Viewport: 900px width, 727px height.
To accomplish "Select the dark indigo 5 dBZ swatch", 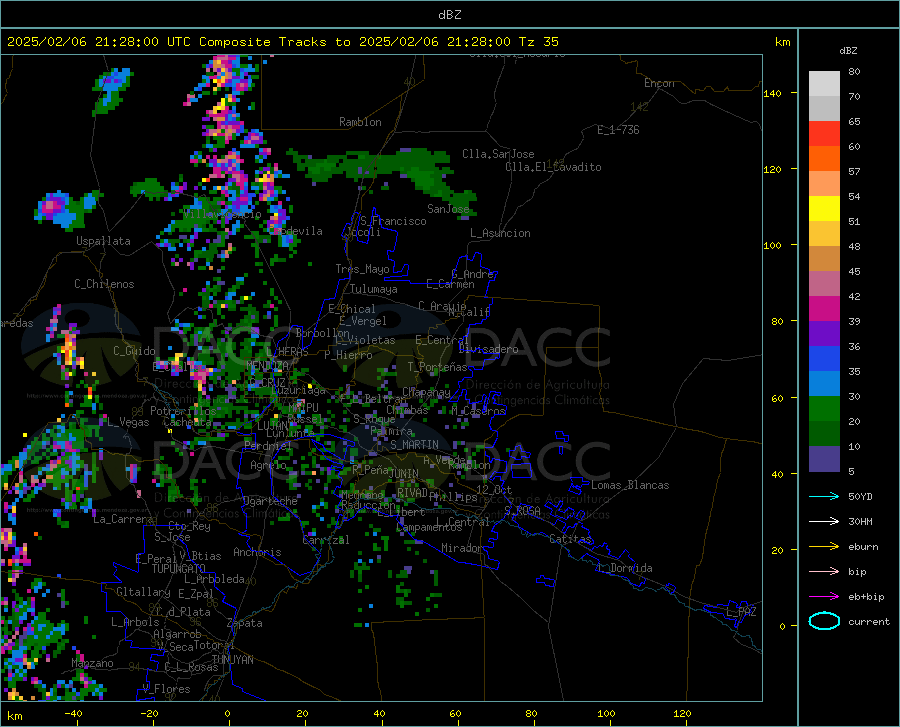I will [x=824, y=459].
